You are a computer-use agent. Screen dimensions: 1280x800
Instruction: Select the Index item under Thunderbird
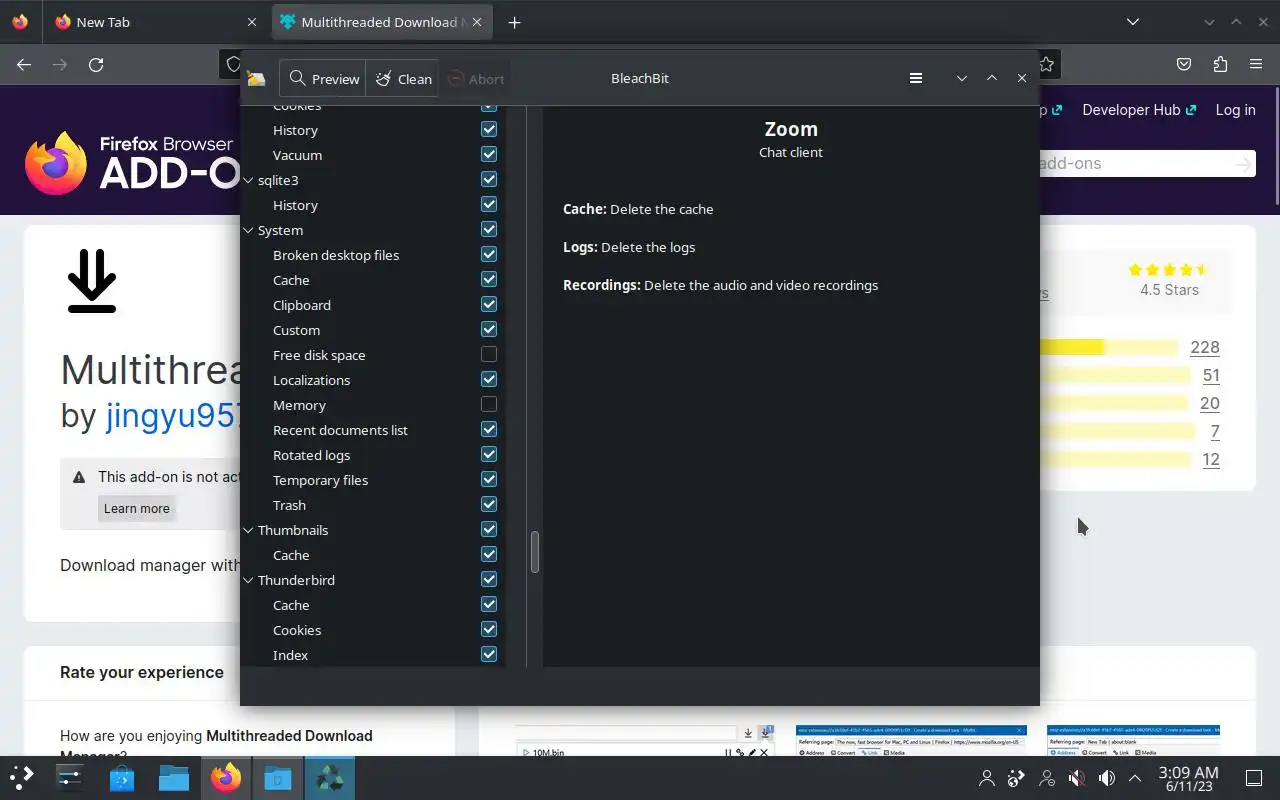(x=291, y=655)
